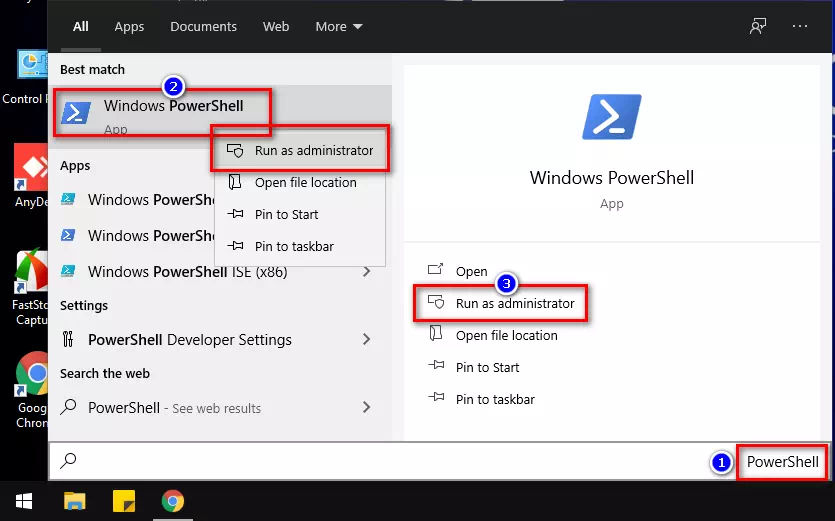Switch to the Apps search tab
The width and height of the screenshot is (835, 521).
(129, 27)
